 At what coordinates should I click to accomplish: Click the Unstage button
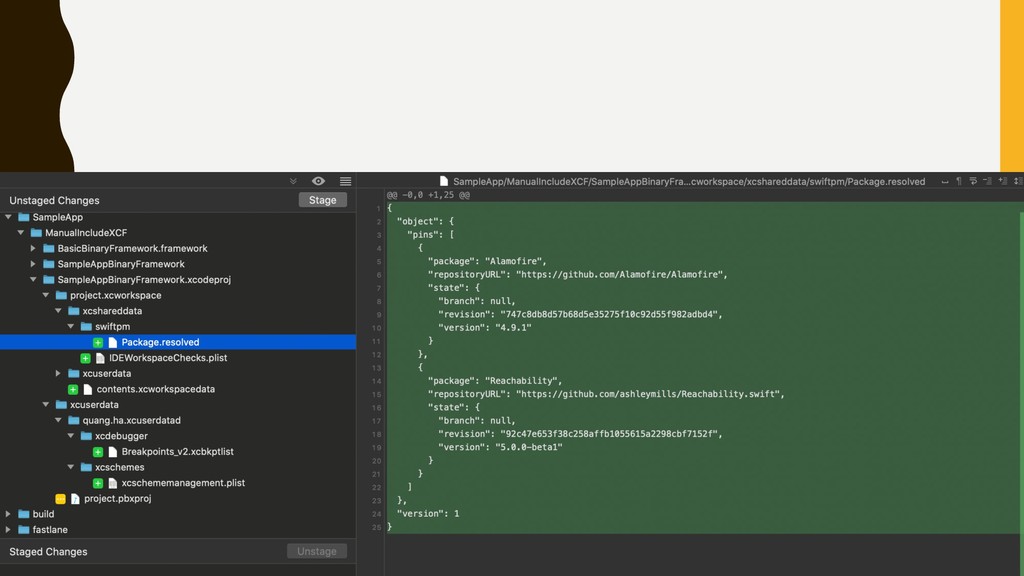point(317,551)
